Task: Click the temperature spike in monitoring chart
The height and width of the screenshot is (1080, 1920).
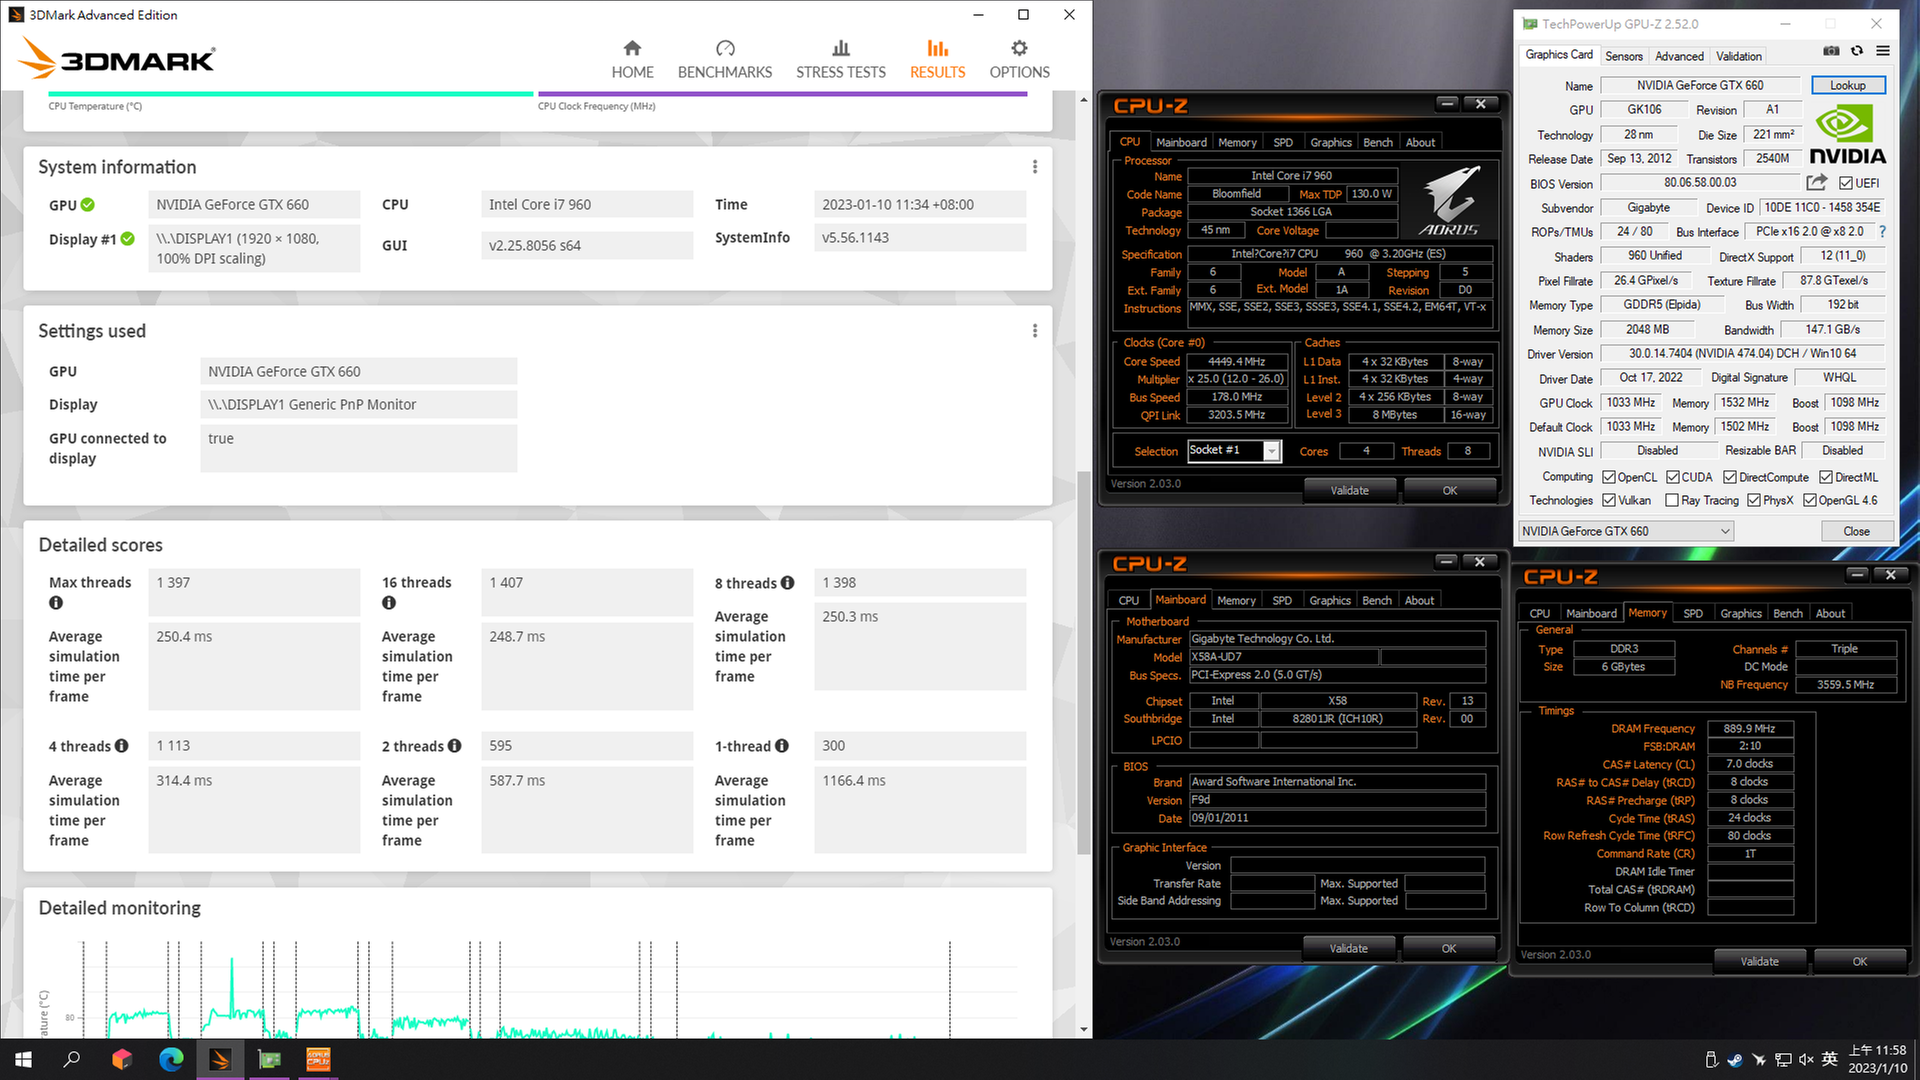Action: click(232, 985)
